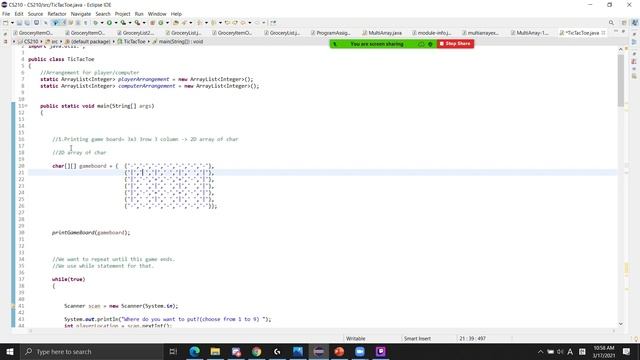Click the editor scroll down arrow
640x360 pixels.
click(x=621, y=324)
